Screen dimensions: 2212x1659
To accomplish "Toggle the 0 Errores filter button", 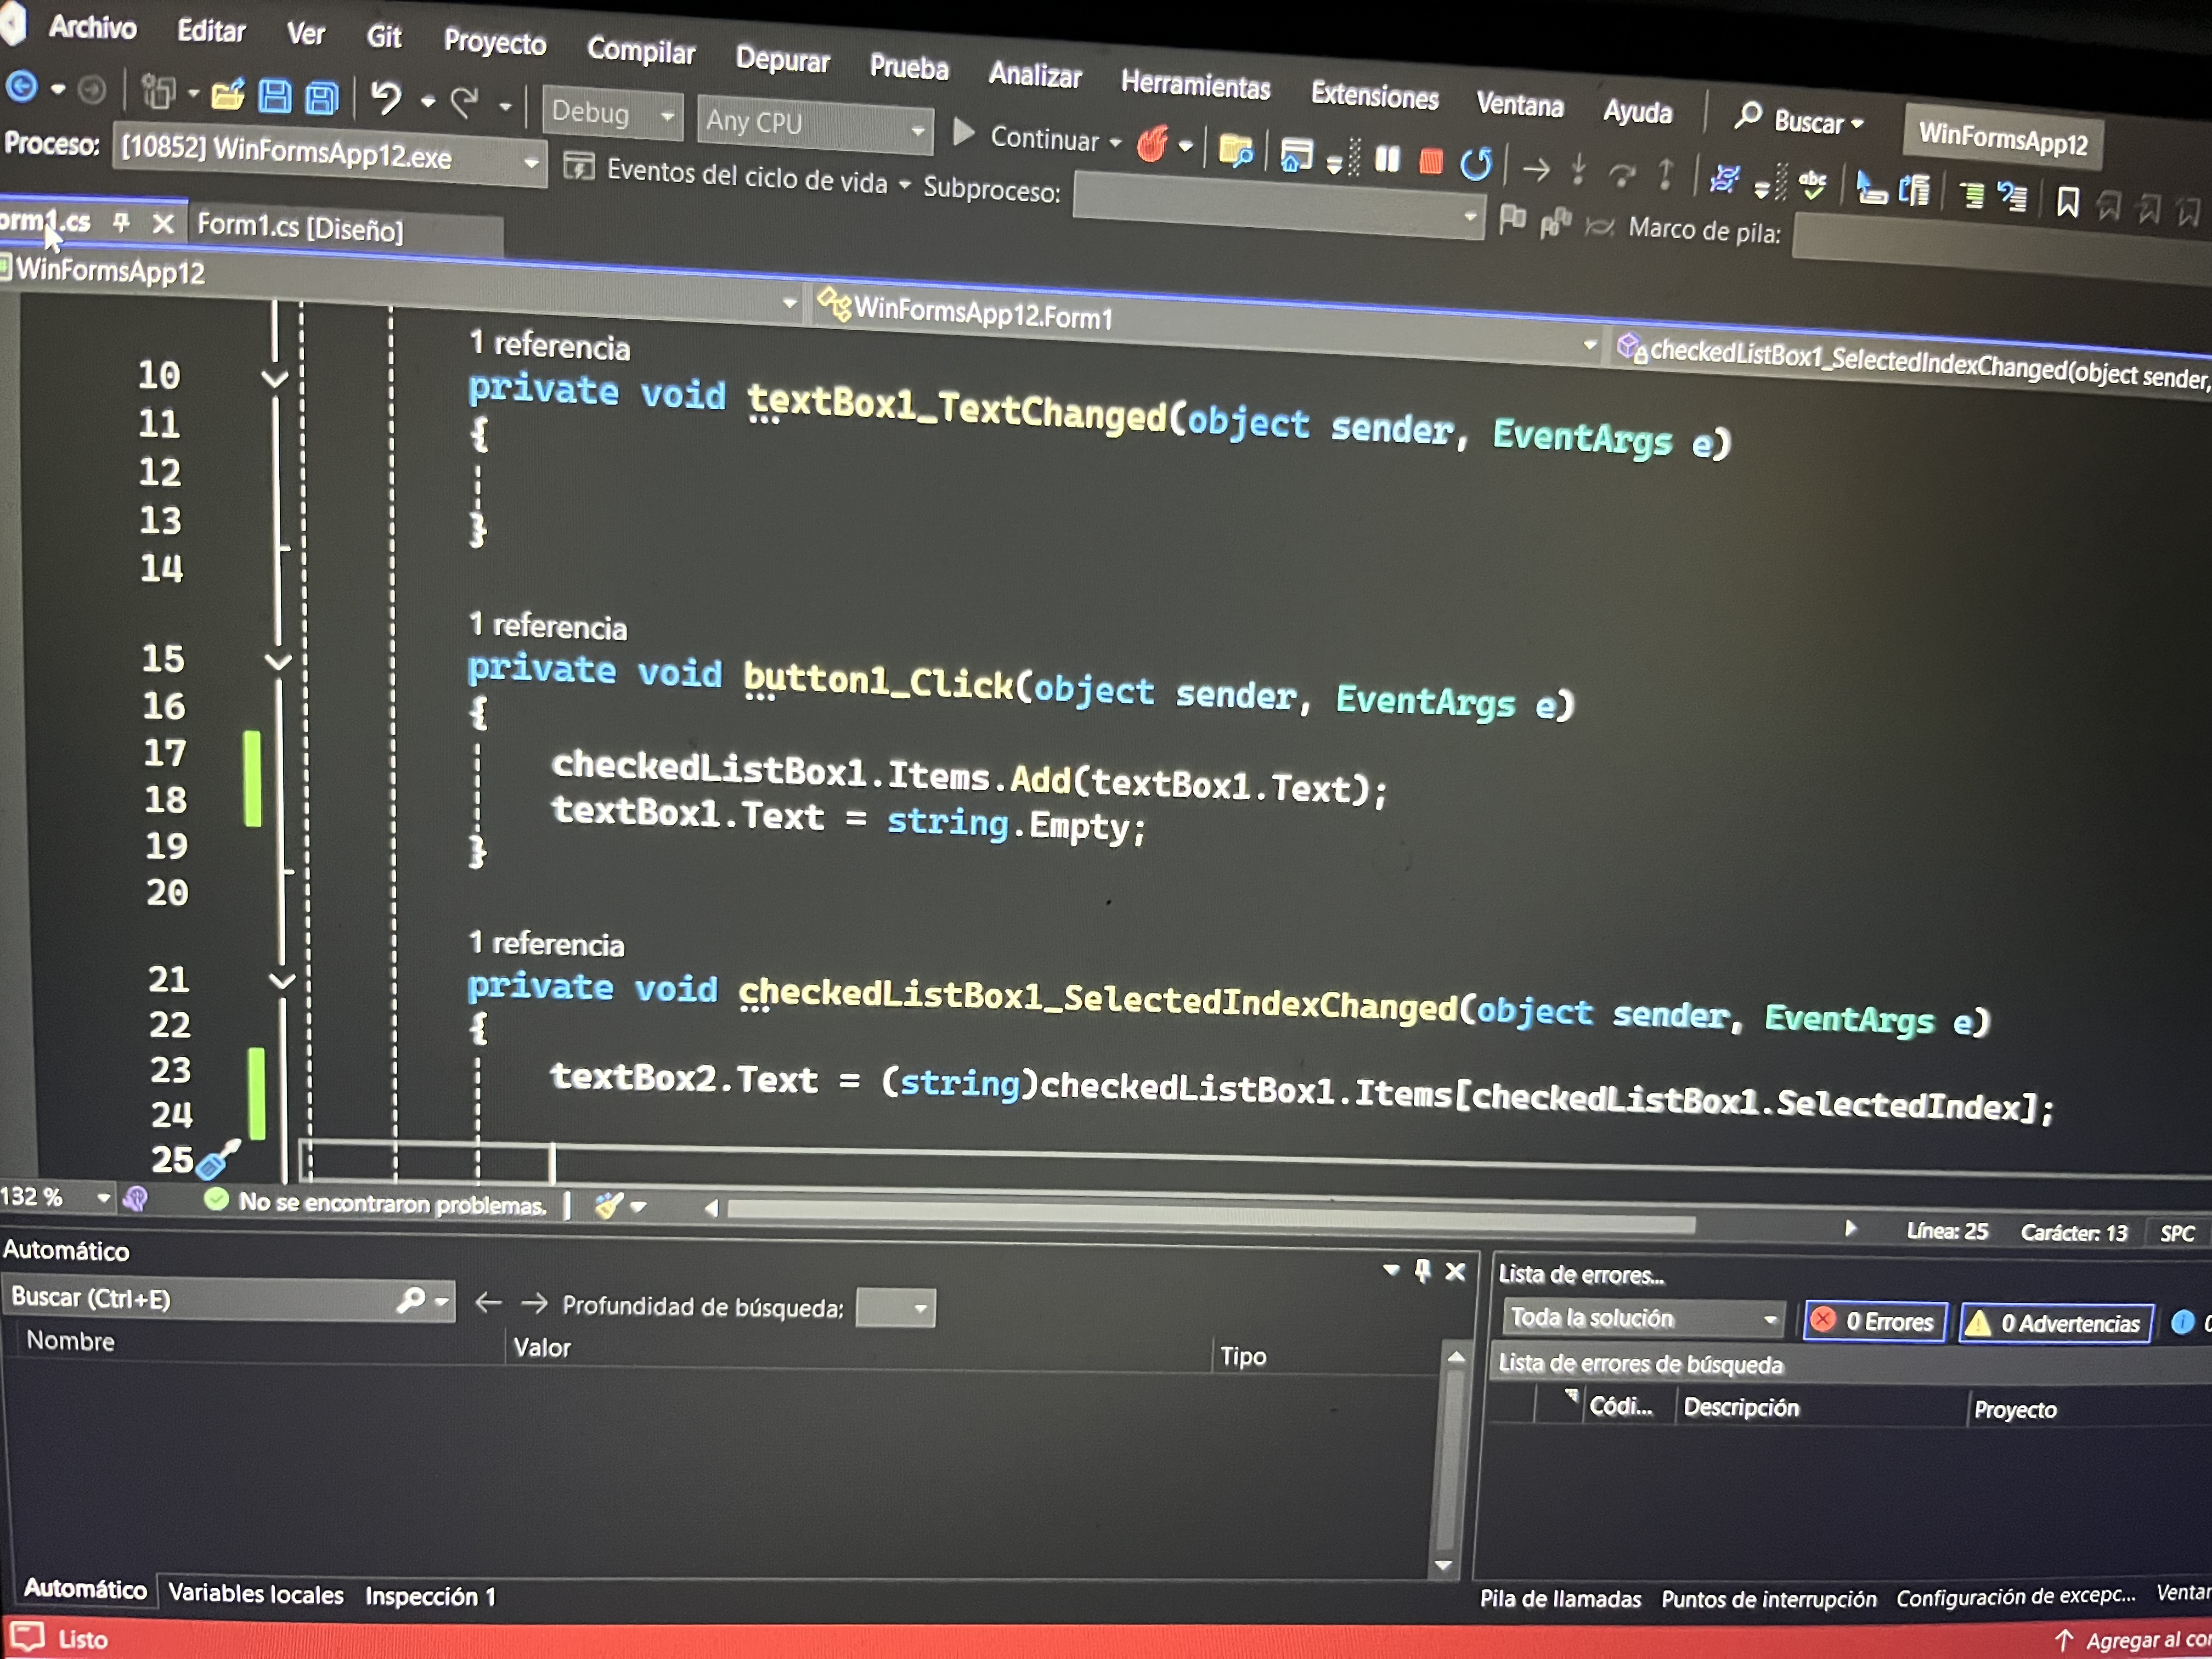I will (1875, 1321).
